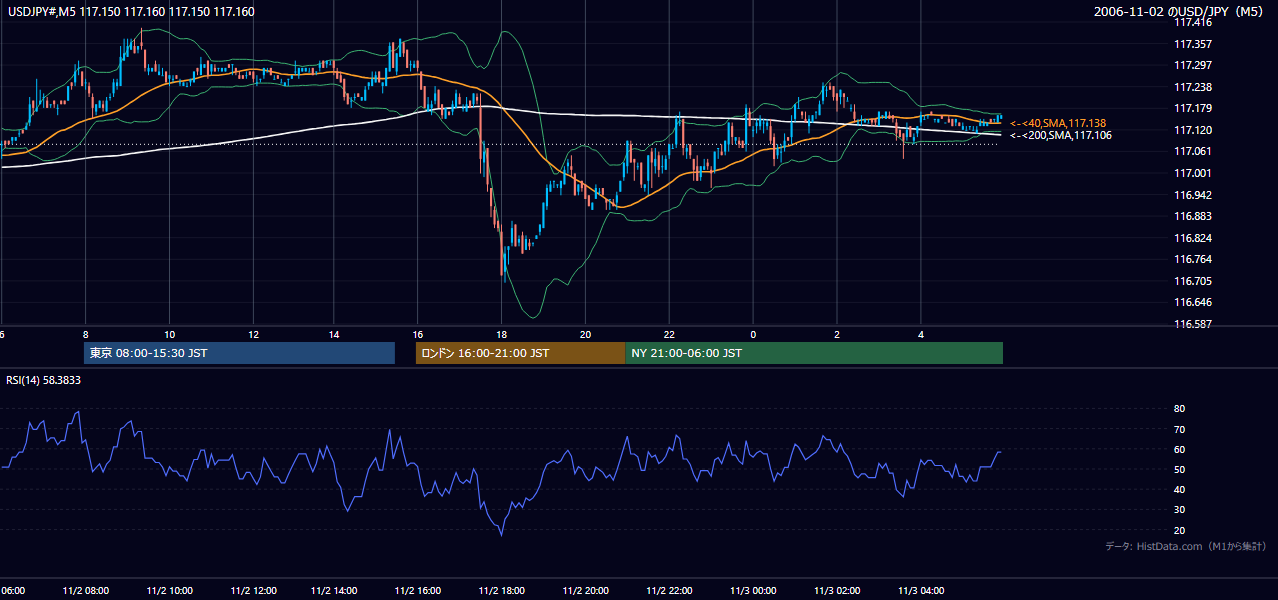Click price level 116.646 on axis
The image size is (1278, 600).
coord(1193,302)
